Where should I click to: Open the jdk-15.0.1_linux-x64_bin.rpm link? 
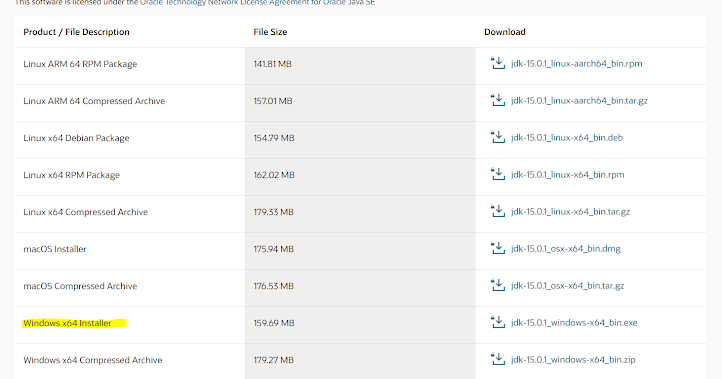pos(568,175)
